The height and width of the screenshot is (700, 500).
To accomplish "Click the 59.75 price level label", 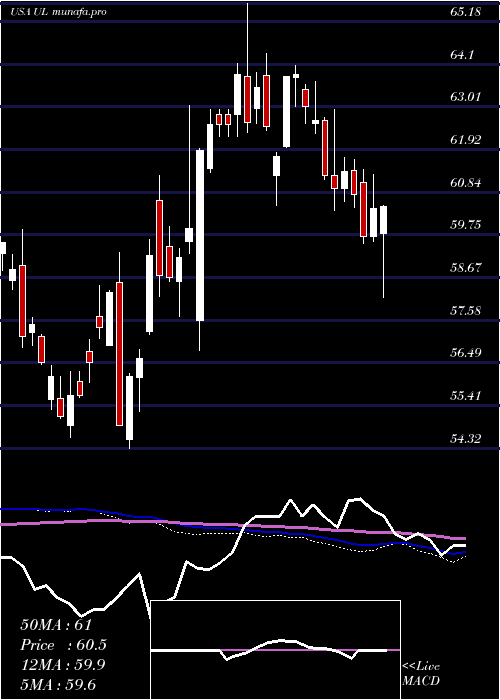I will coord(466,225).
